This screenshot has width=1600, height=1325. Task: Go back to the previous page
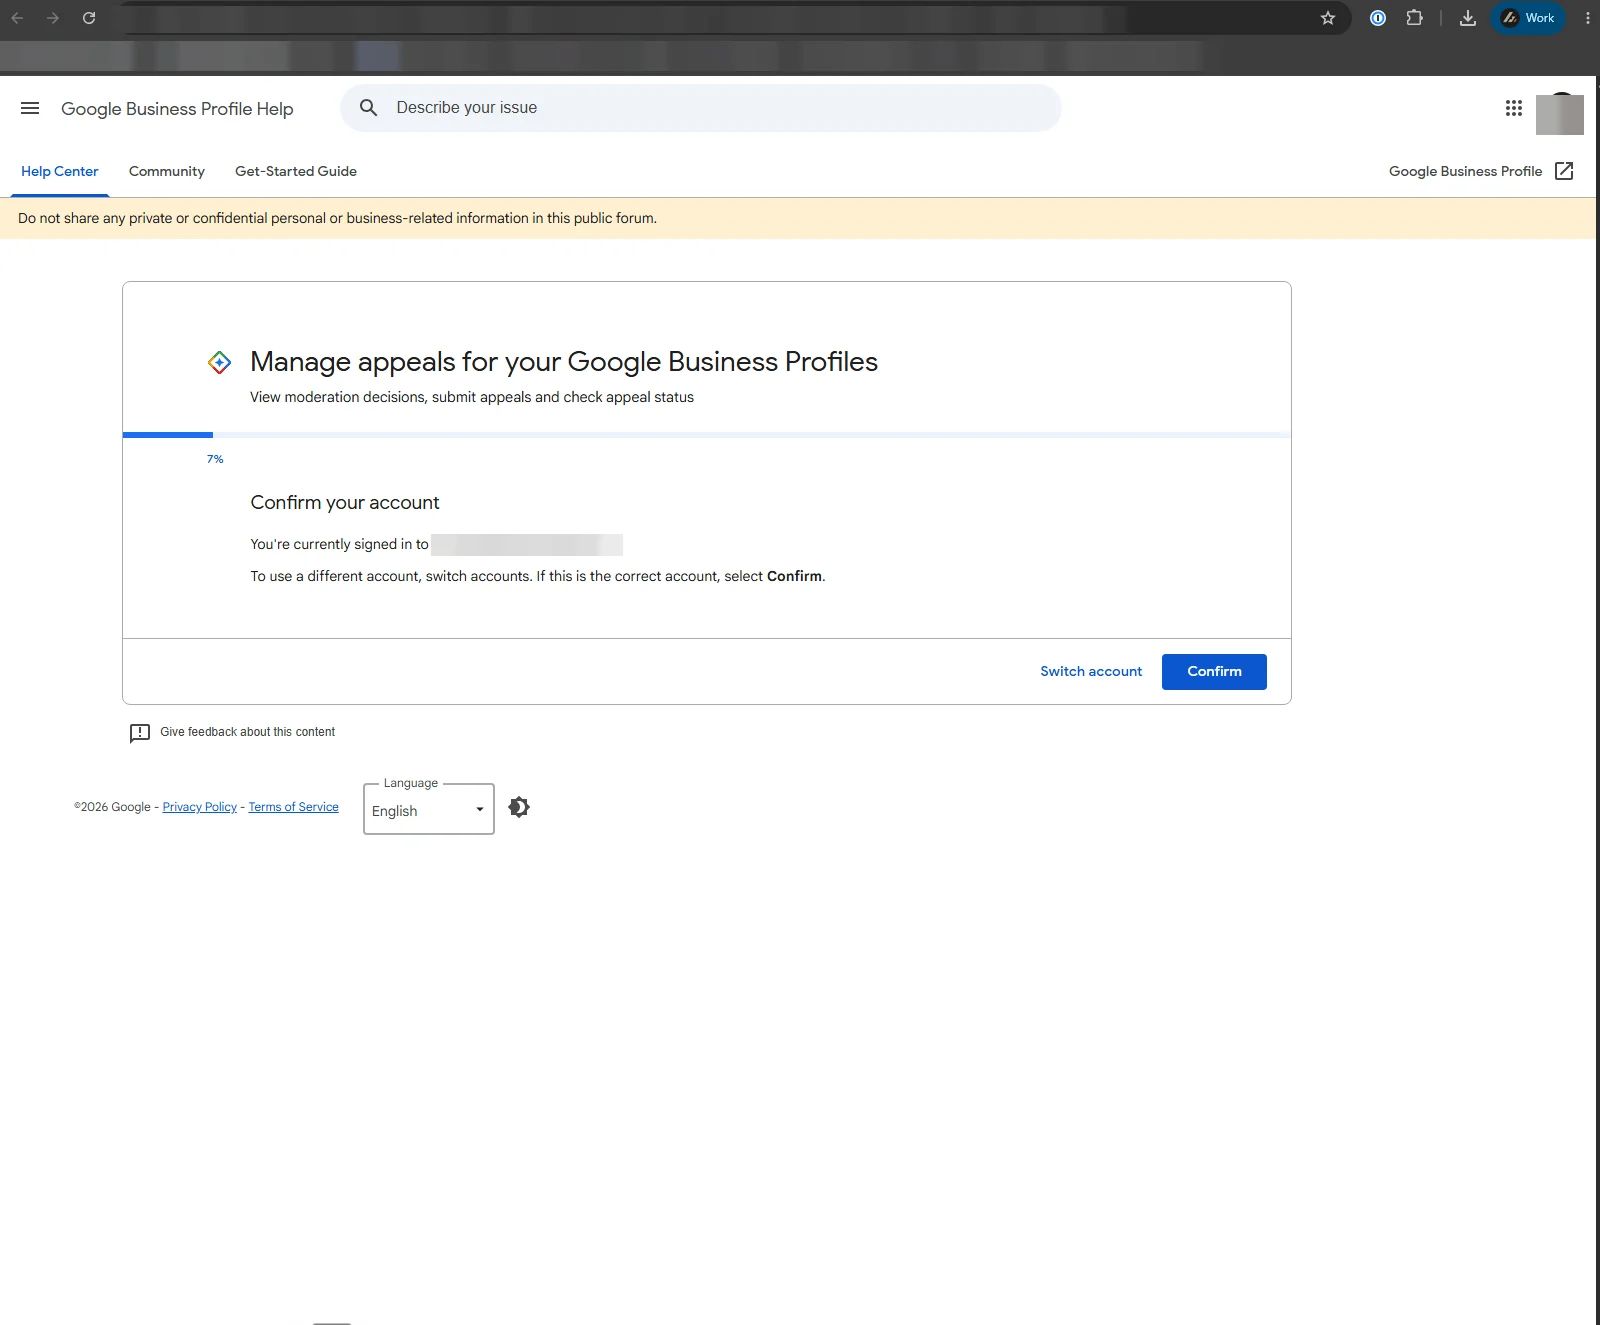(x=17, y=18)
